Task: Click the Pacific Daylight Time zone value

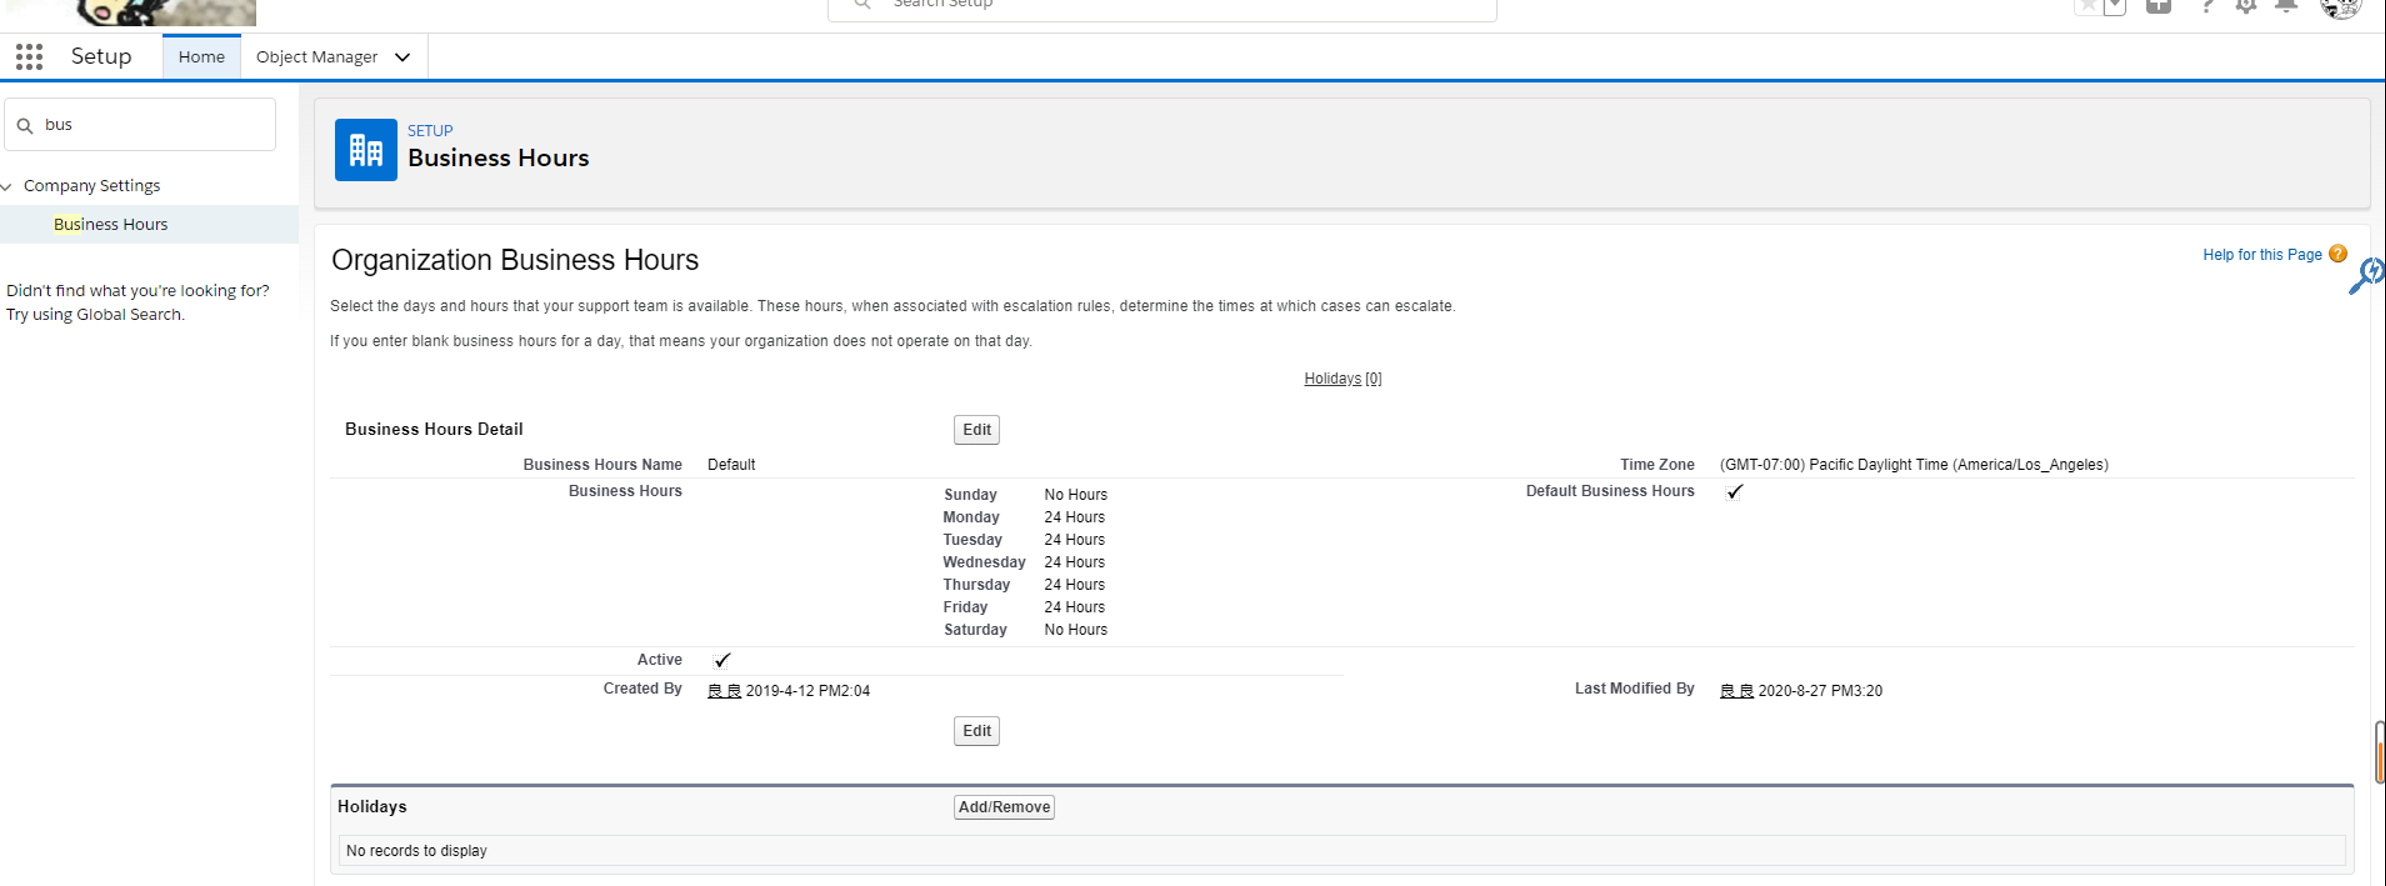Action: 1914,464
